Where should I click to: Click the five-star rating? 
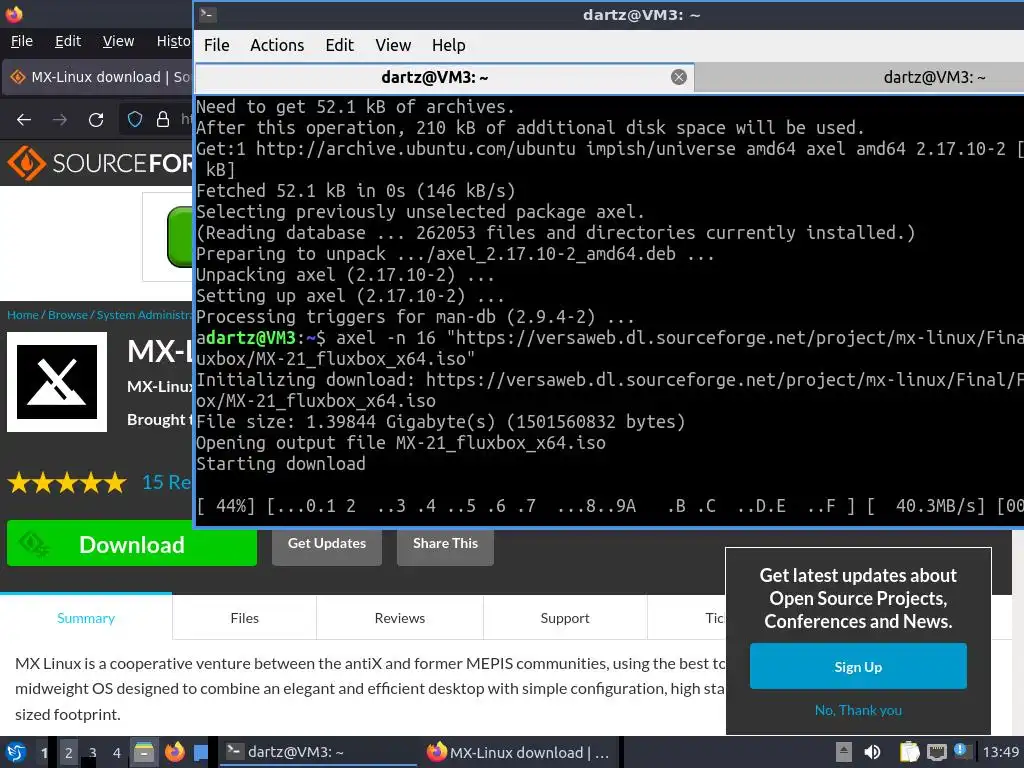click(x=67, y=483)
